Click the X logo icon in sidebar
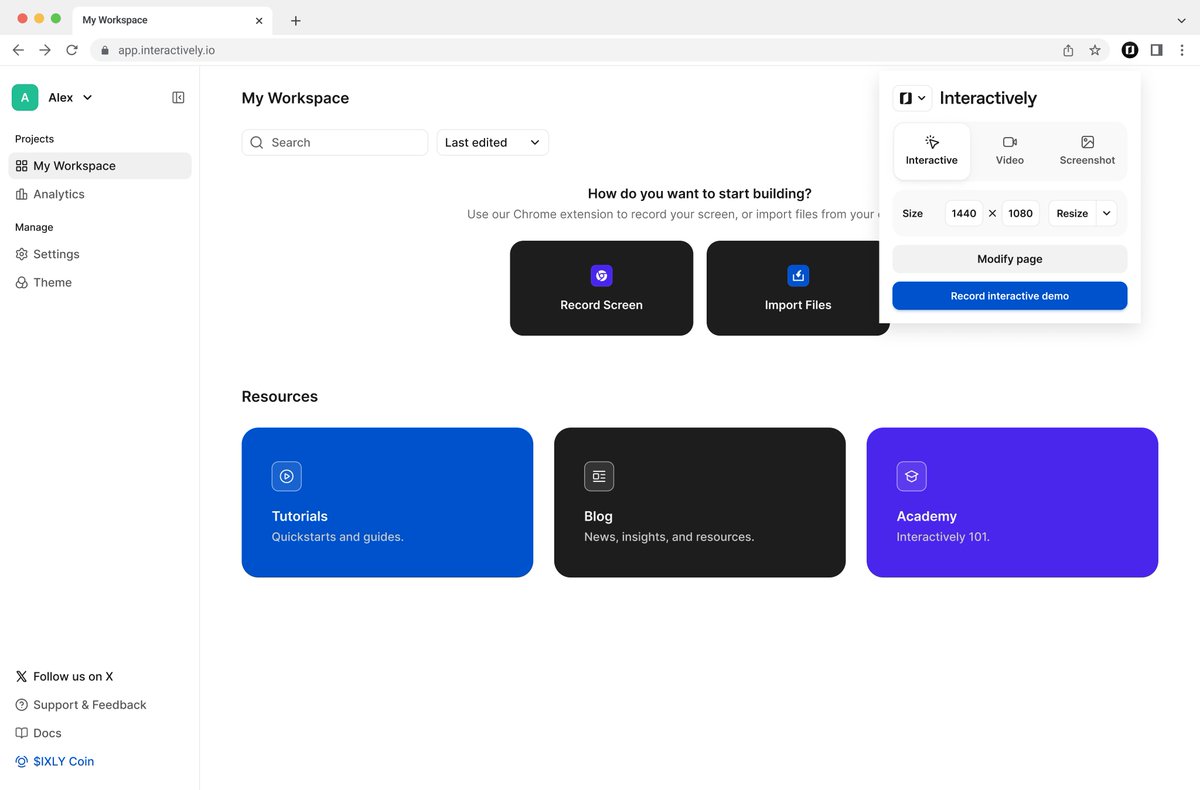The width and height of the screenshot is (1200, 790). 21,676
